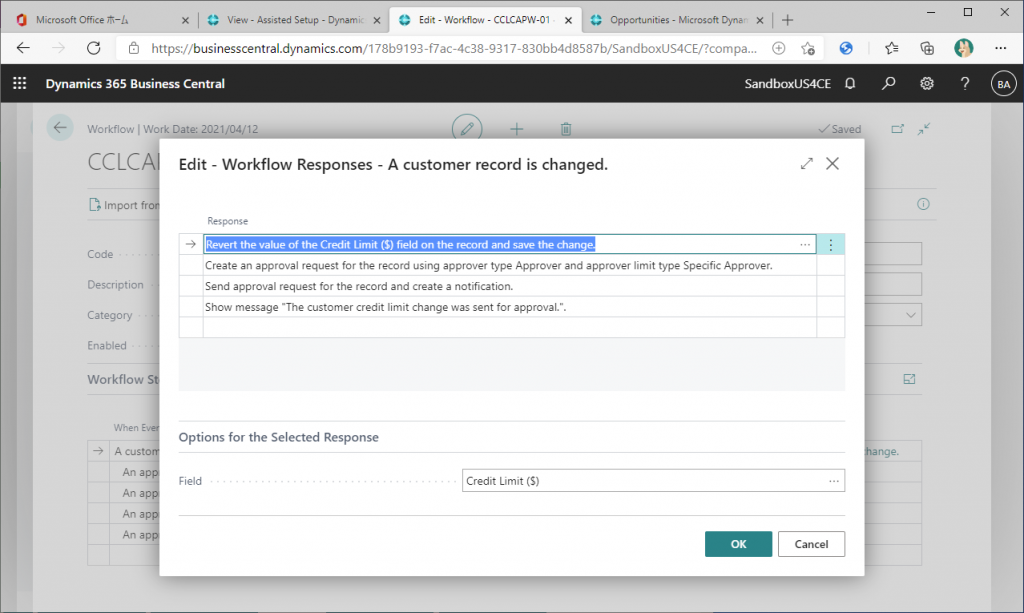Open browser settings and more menu
1024x613 pixels.
[1000, 48]
